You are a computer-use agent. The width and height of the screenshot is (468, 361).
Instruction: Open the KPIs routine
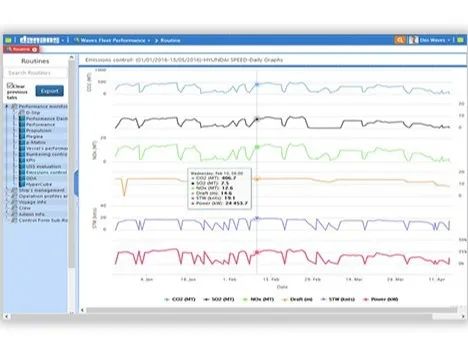31,160
